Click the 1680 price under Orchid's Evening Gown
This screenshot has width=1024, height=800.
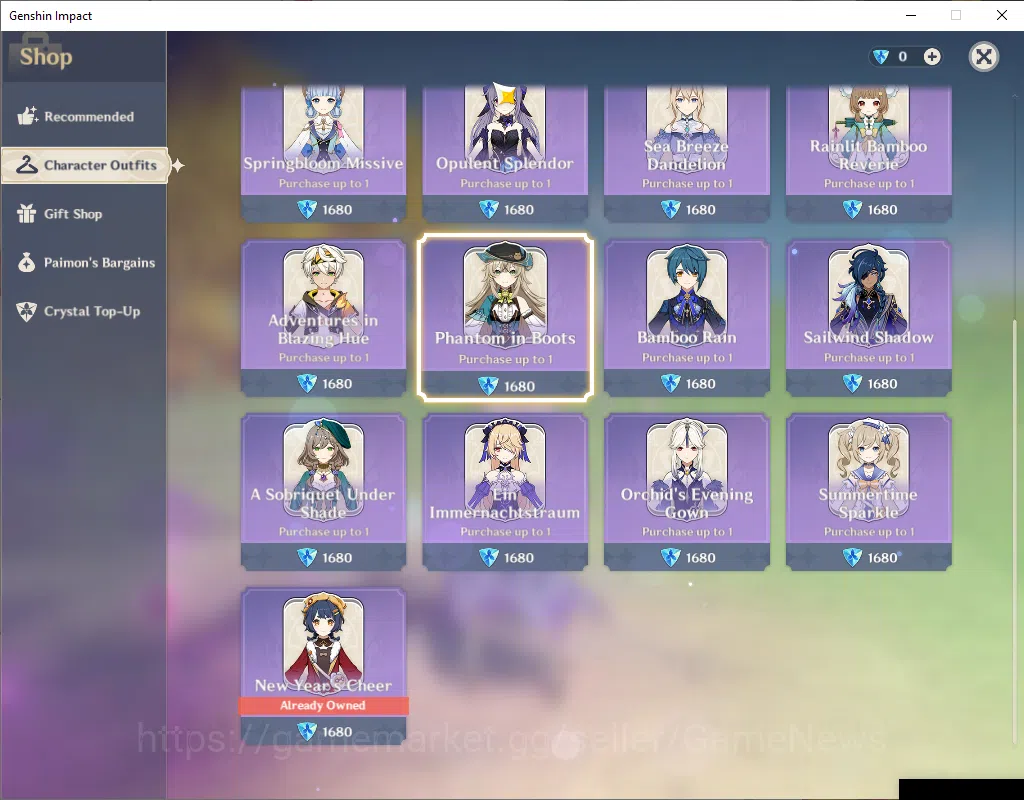pos(701,558)
